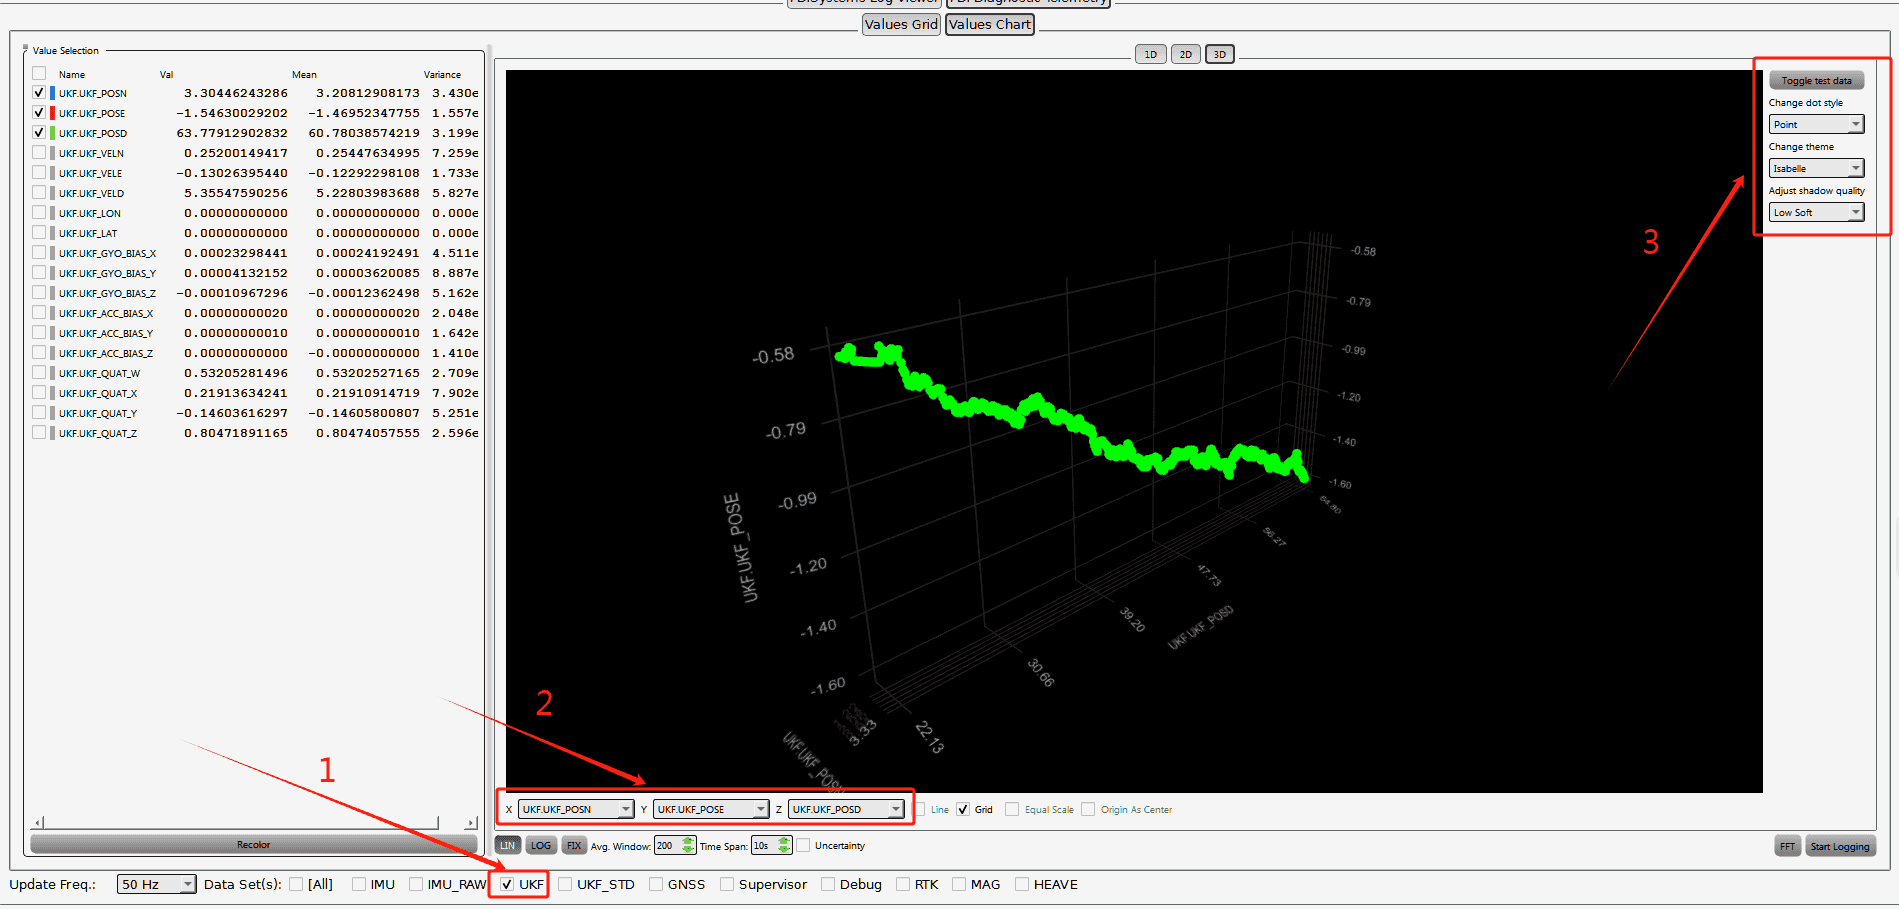Open the FFT view
The image size is (1899, 909).
[x=1787, y=847]
